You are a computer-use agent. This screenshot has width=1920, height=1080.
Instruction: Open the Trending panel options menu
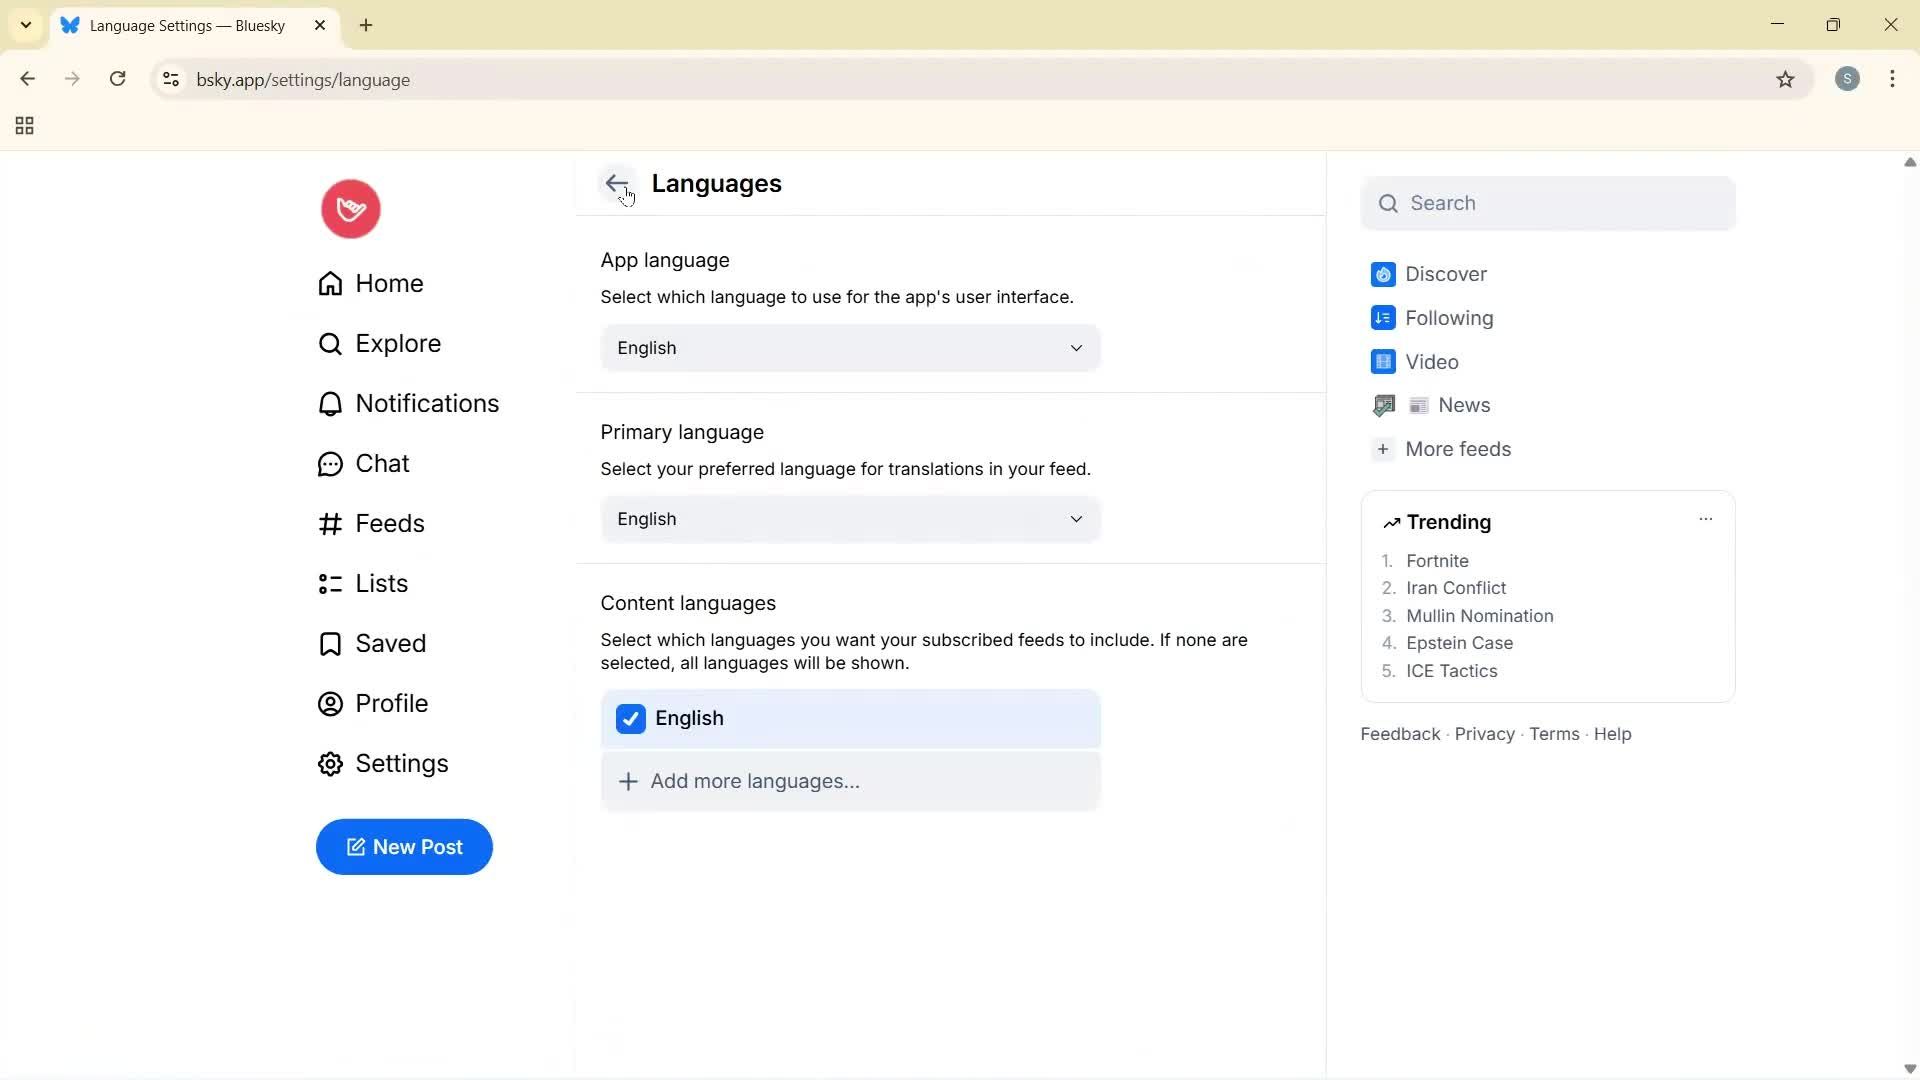tap(1706, 519)
